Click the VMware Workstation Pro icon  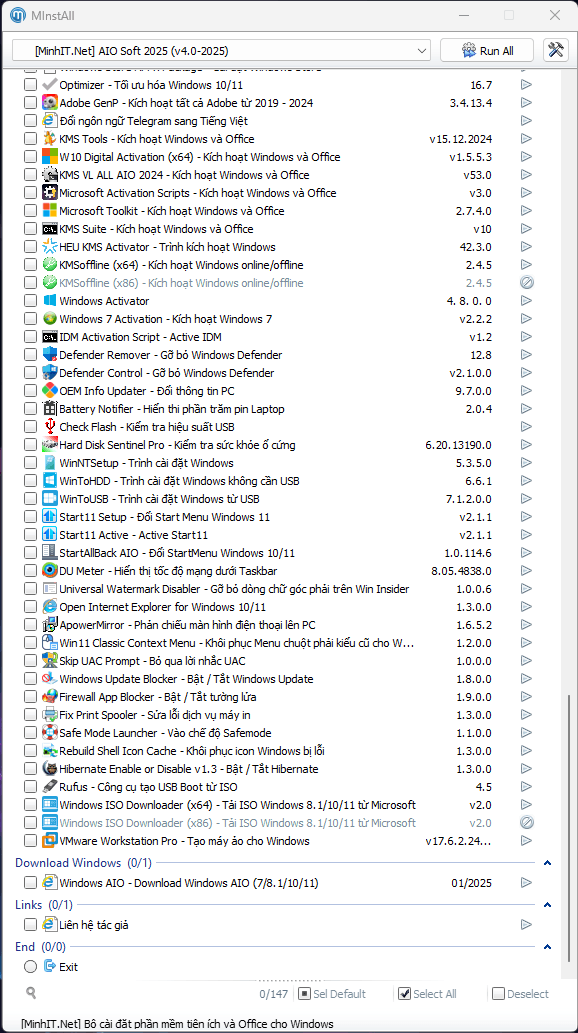tap(49, 841)
